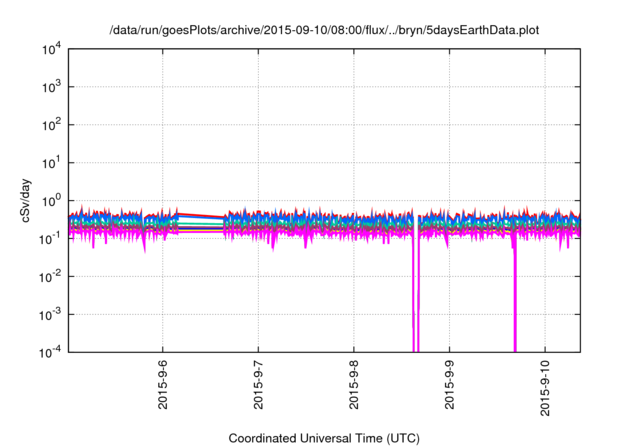
Task: Click the 10^-2 y-axis tick label
Action: click(x=50, y=277)
